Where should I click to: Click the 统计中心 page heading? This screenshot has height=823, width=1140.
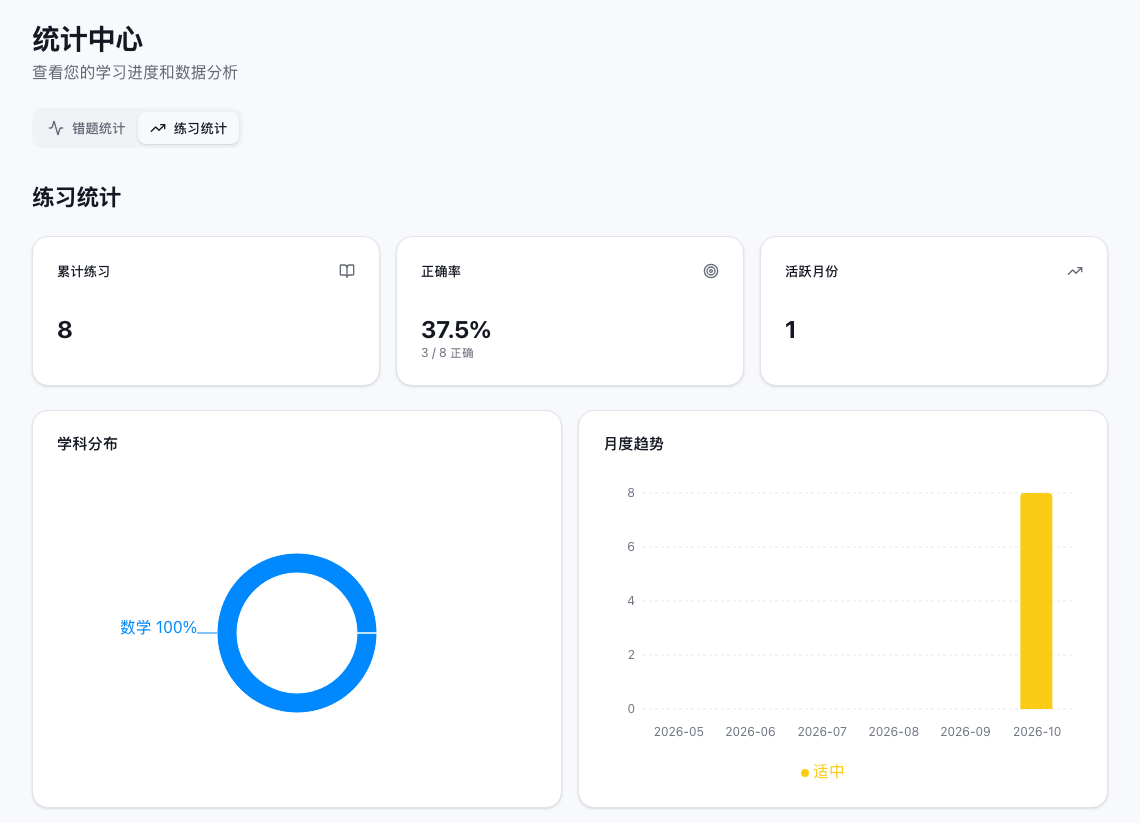coord(87,39)
